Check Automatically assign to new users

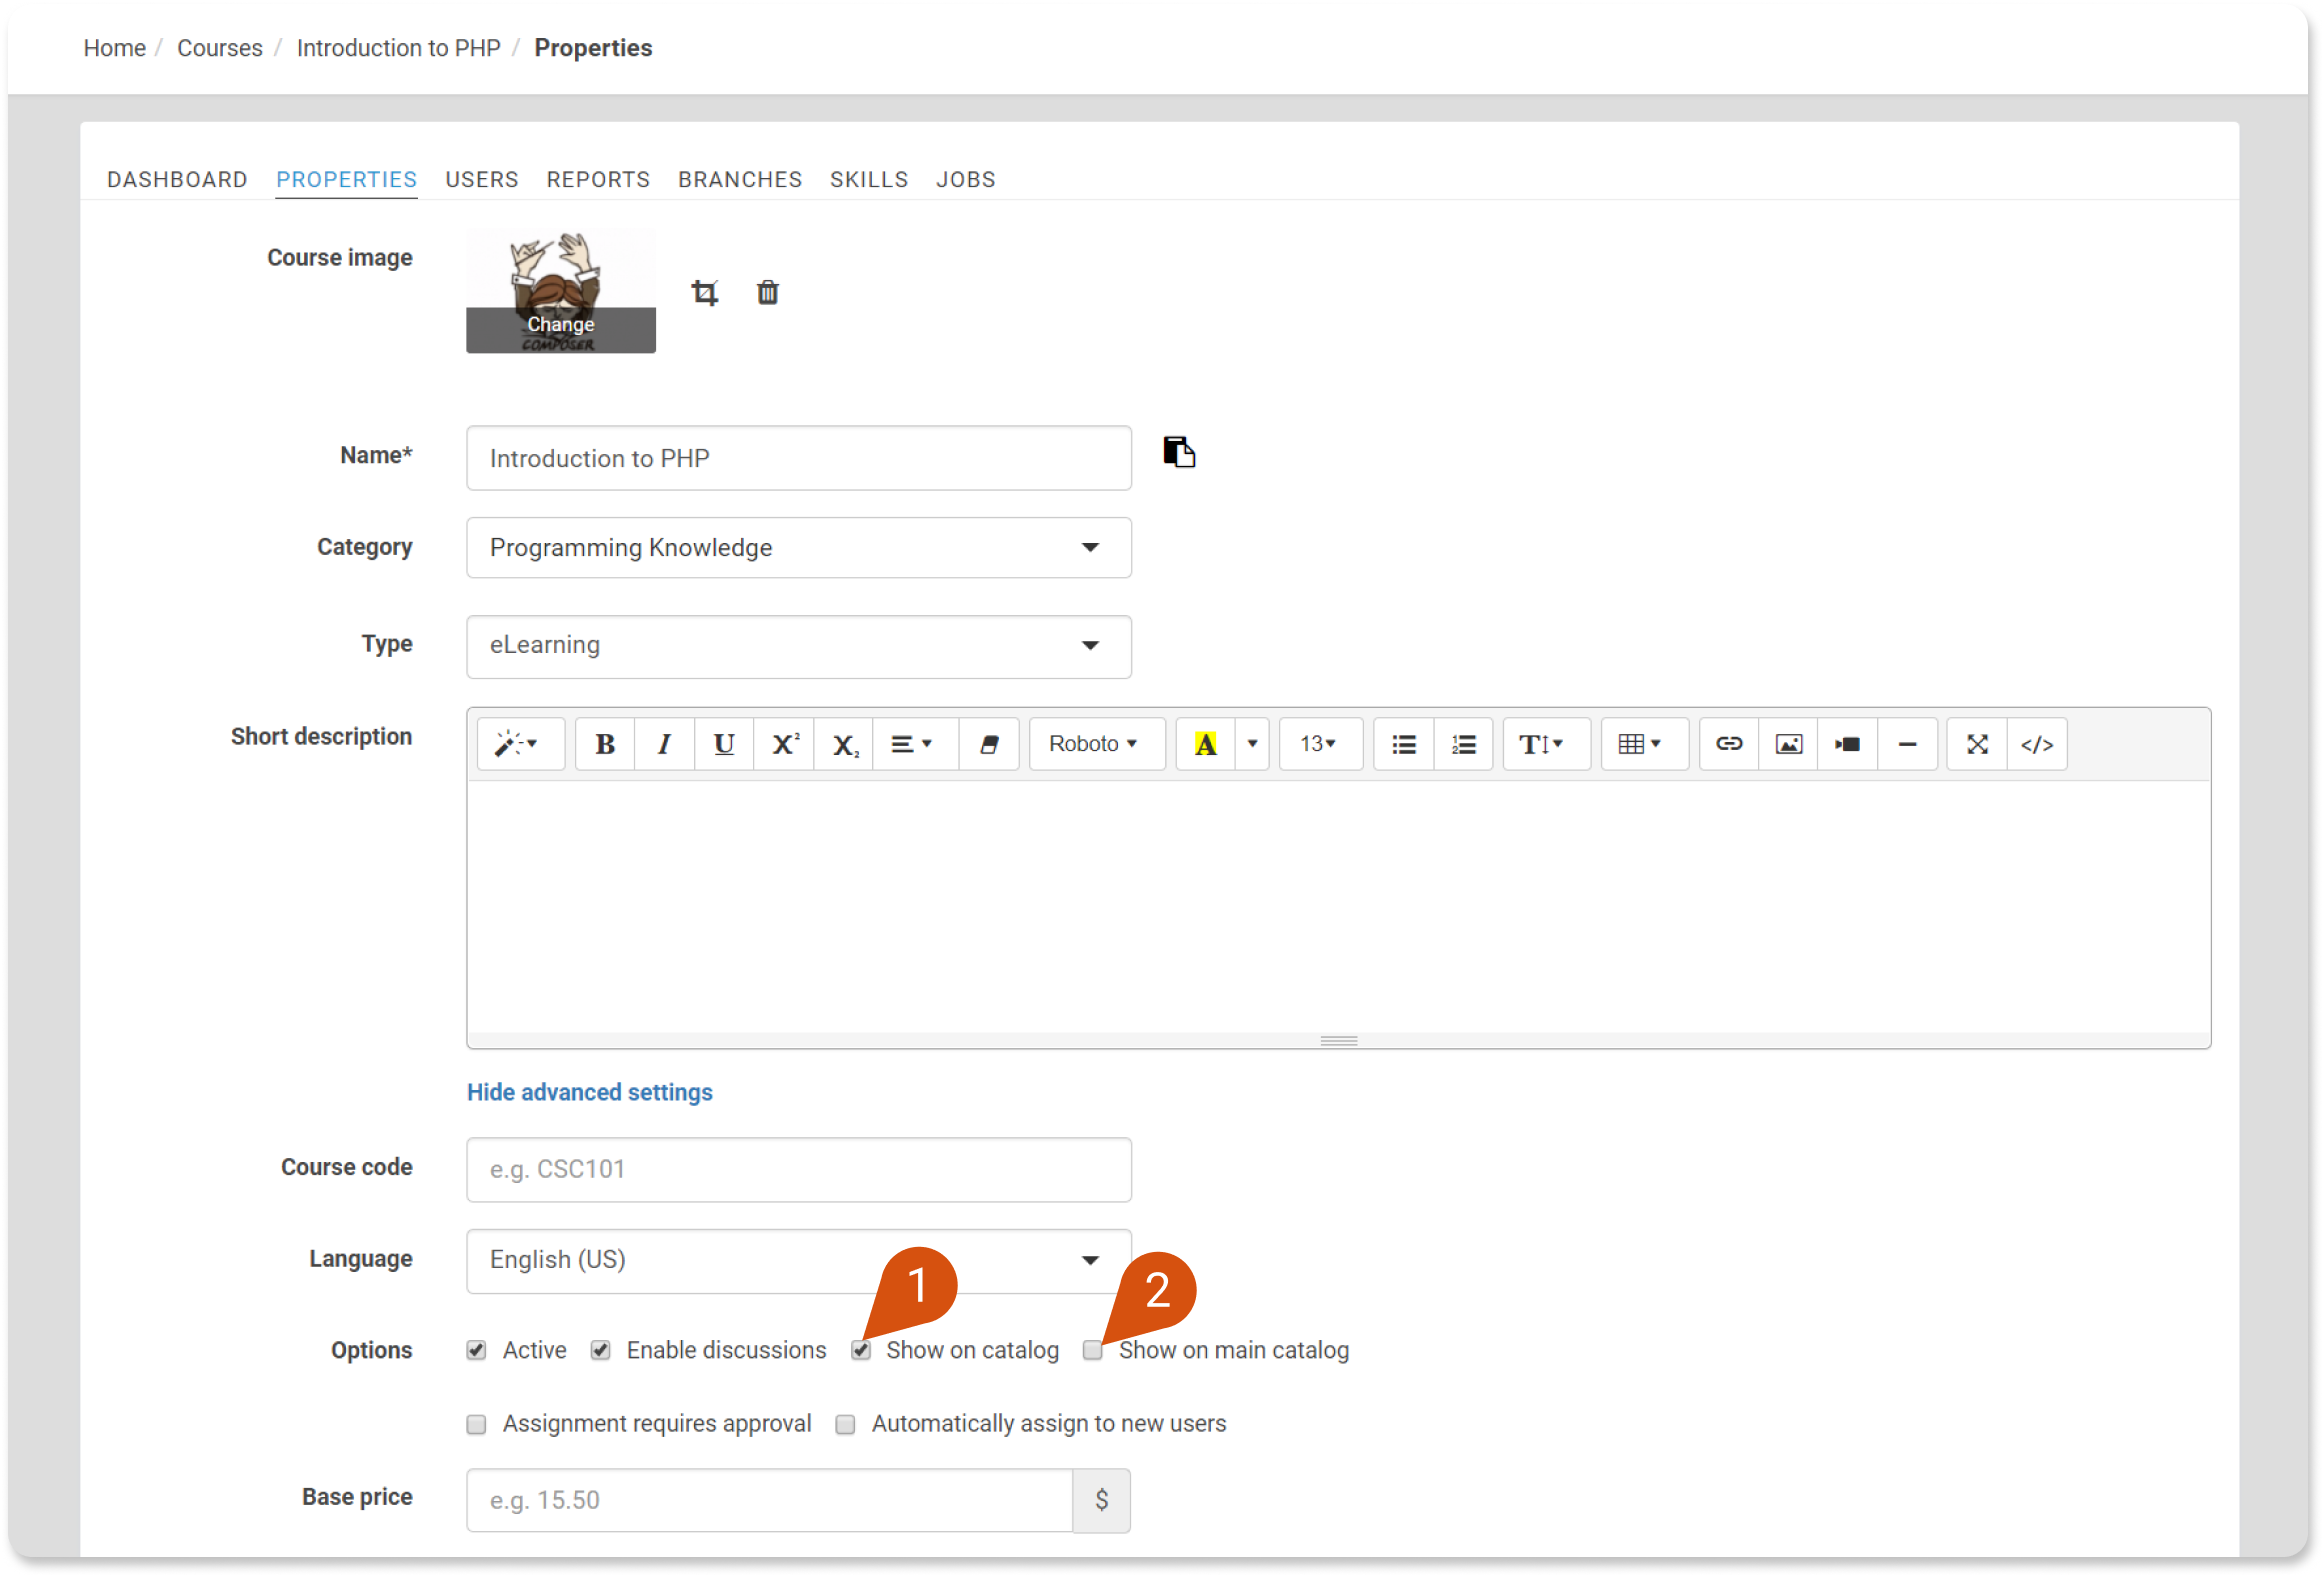pyautogui.click(x=845, y=1425)
